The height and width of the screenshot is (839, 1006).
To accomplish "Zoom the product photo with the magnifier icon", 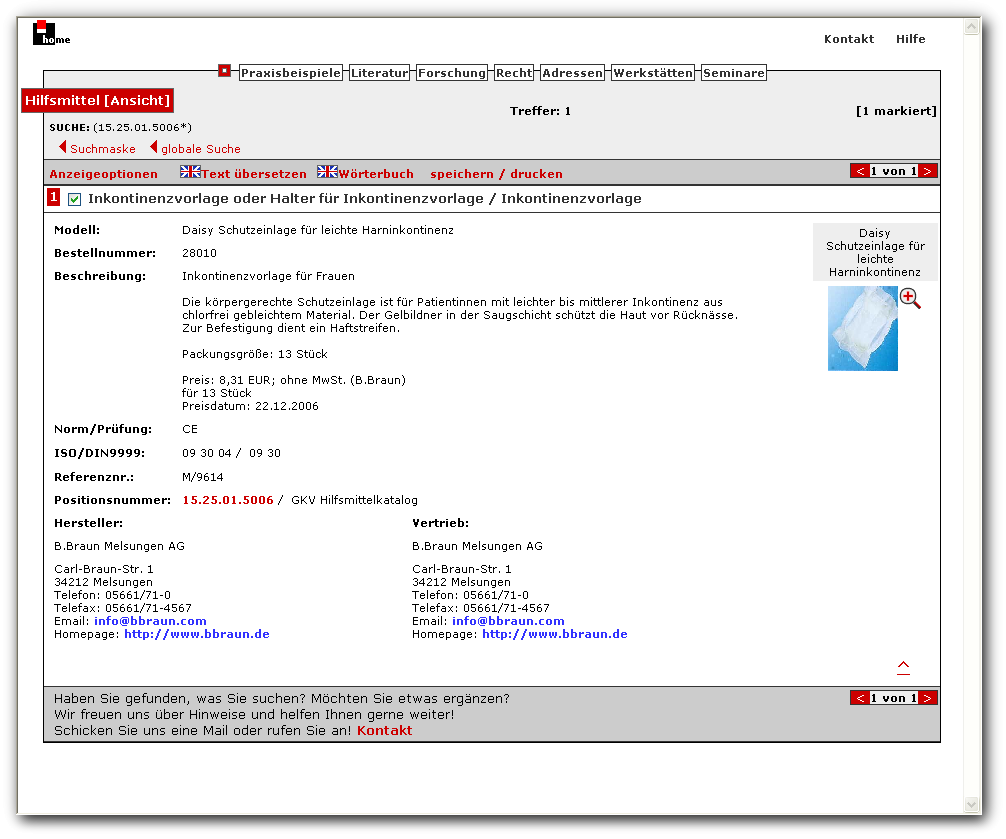I will (909, 298).
